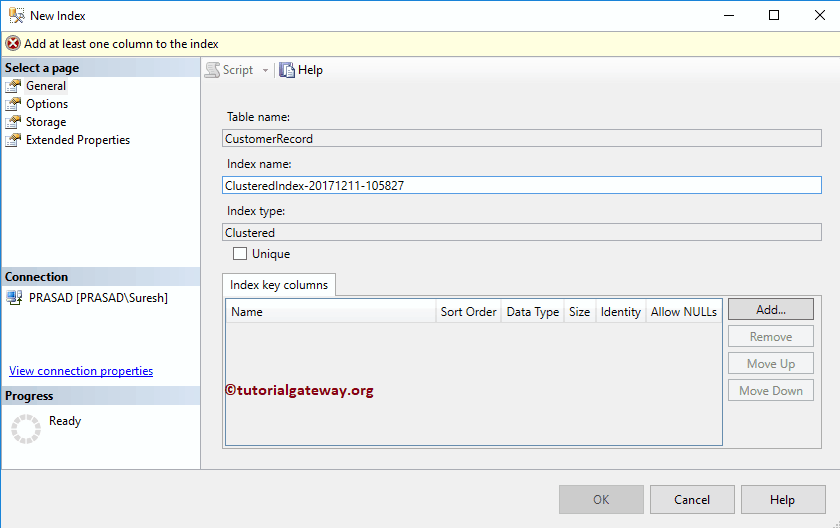The height and width of the screenshot is (528, 840).
Task: Click the Index name input field
Action: point(522,185)
